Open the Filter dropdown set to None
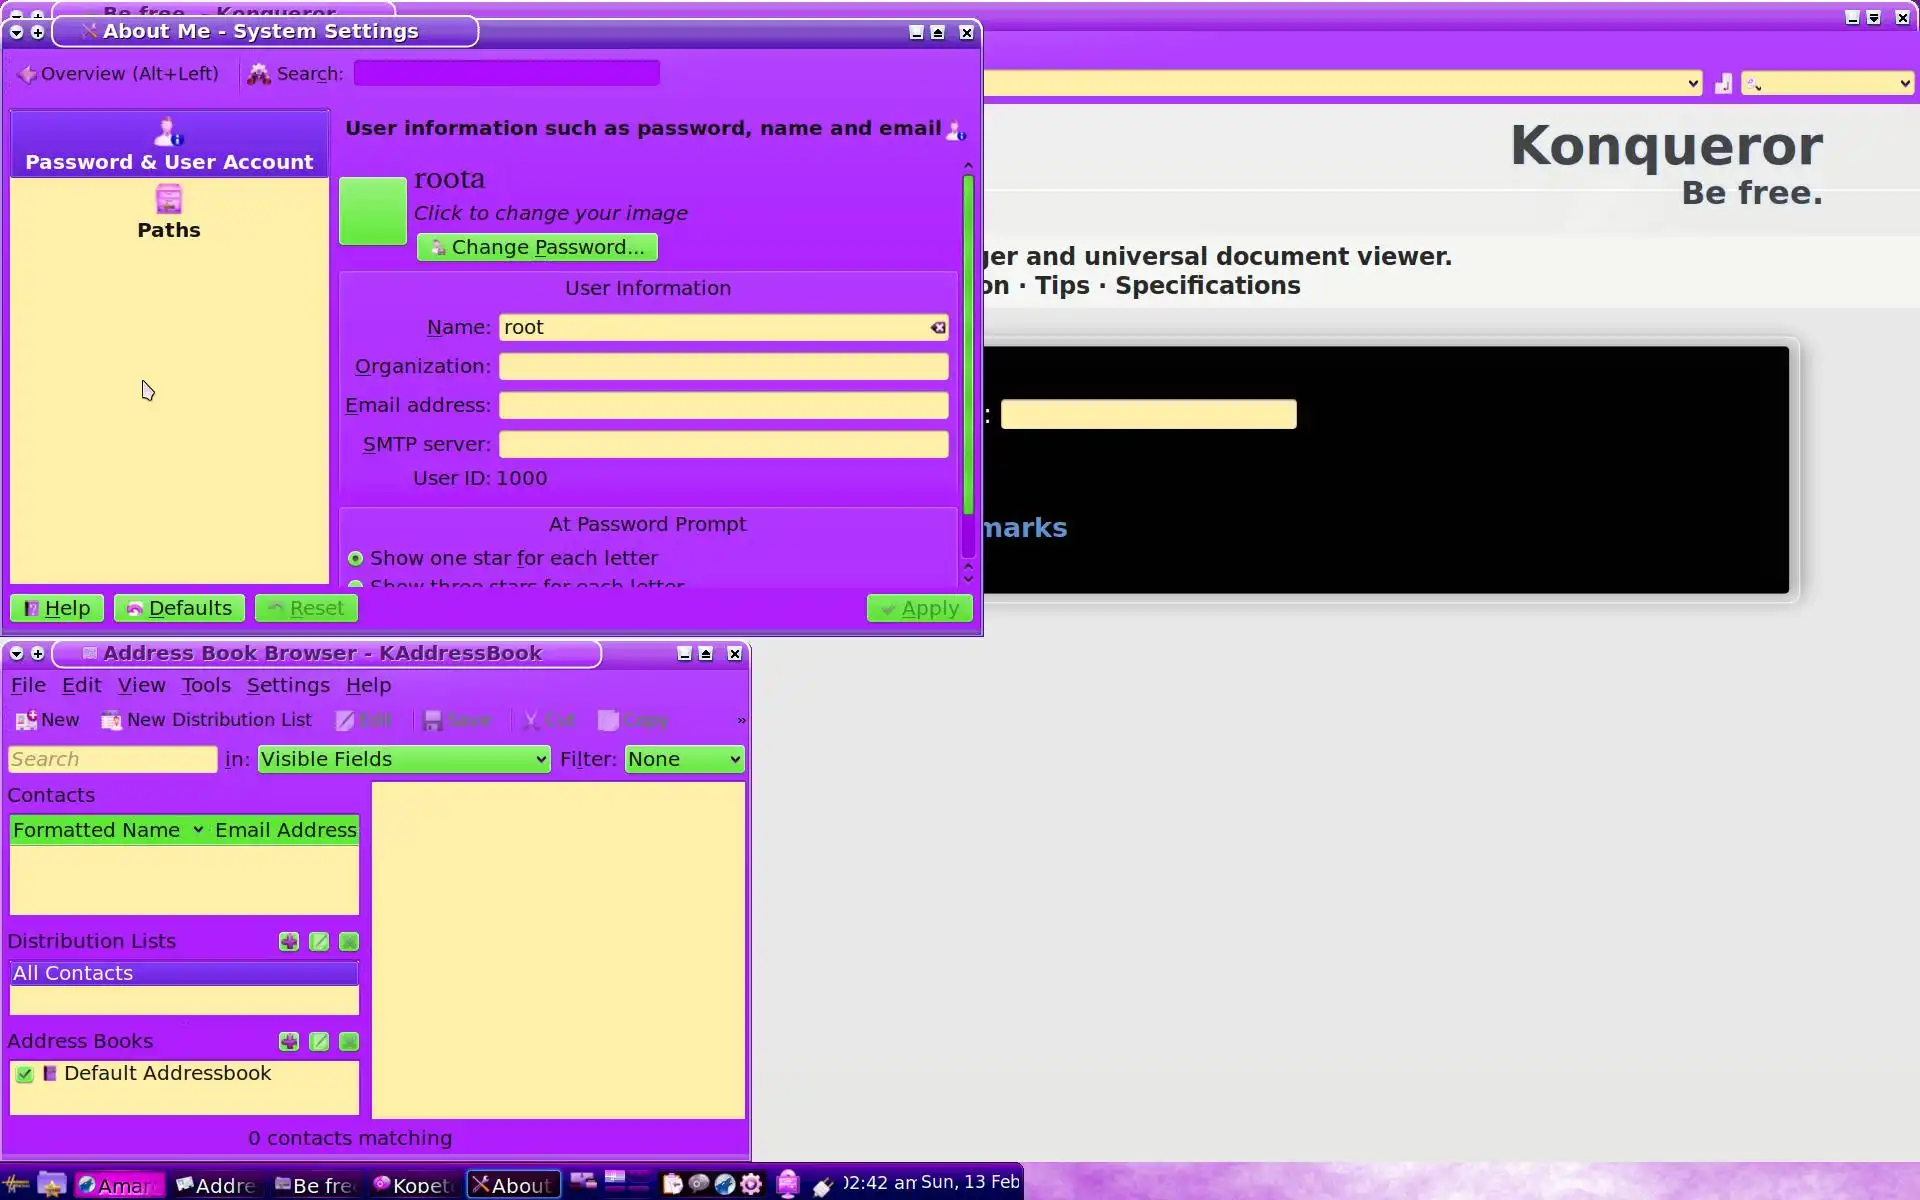The image size is (1920, 1200). pos(684,760)
